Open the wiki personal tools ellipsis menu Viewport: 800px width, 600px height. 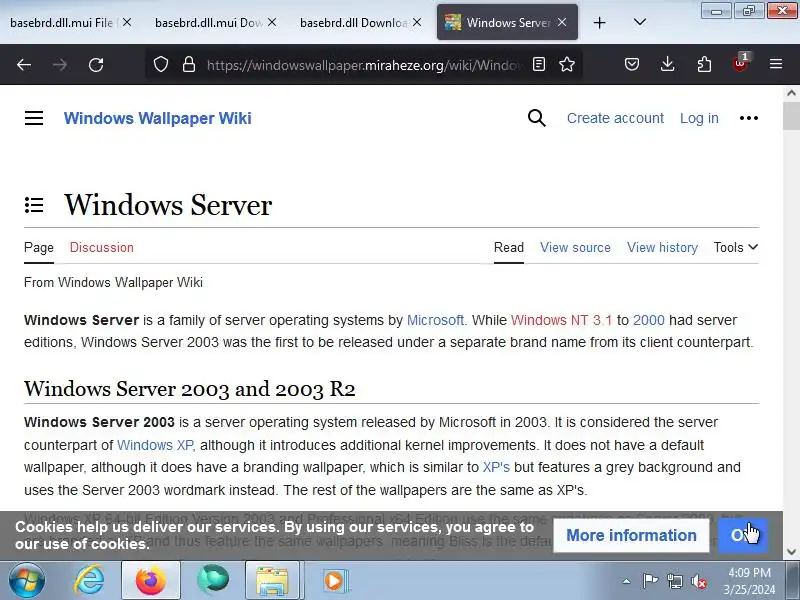pyautogui.click(x=748, y=118)
